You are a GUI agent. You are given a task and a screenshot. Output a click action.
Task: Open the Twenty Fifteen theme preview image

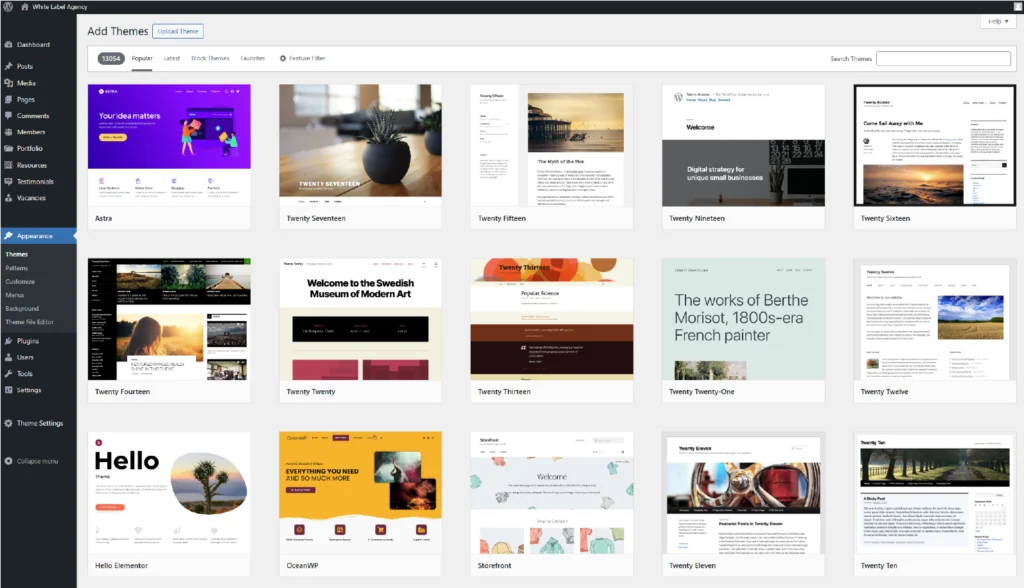point(552,145)
